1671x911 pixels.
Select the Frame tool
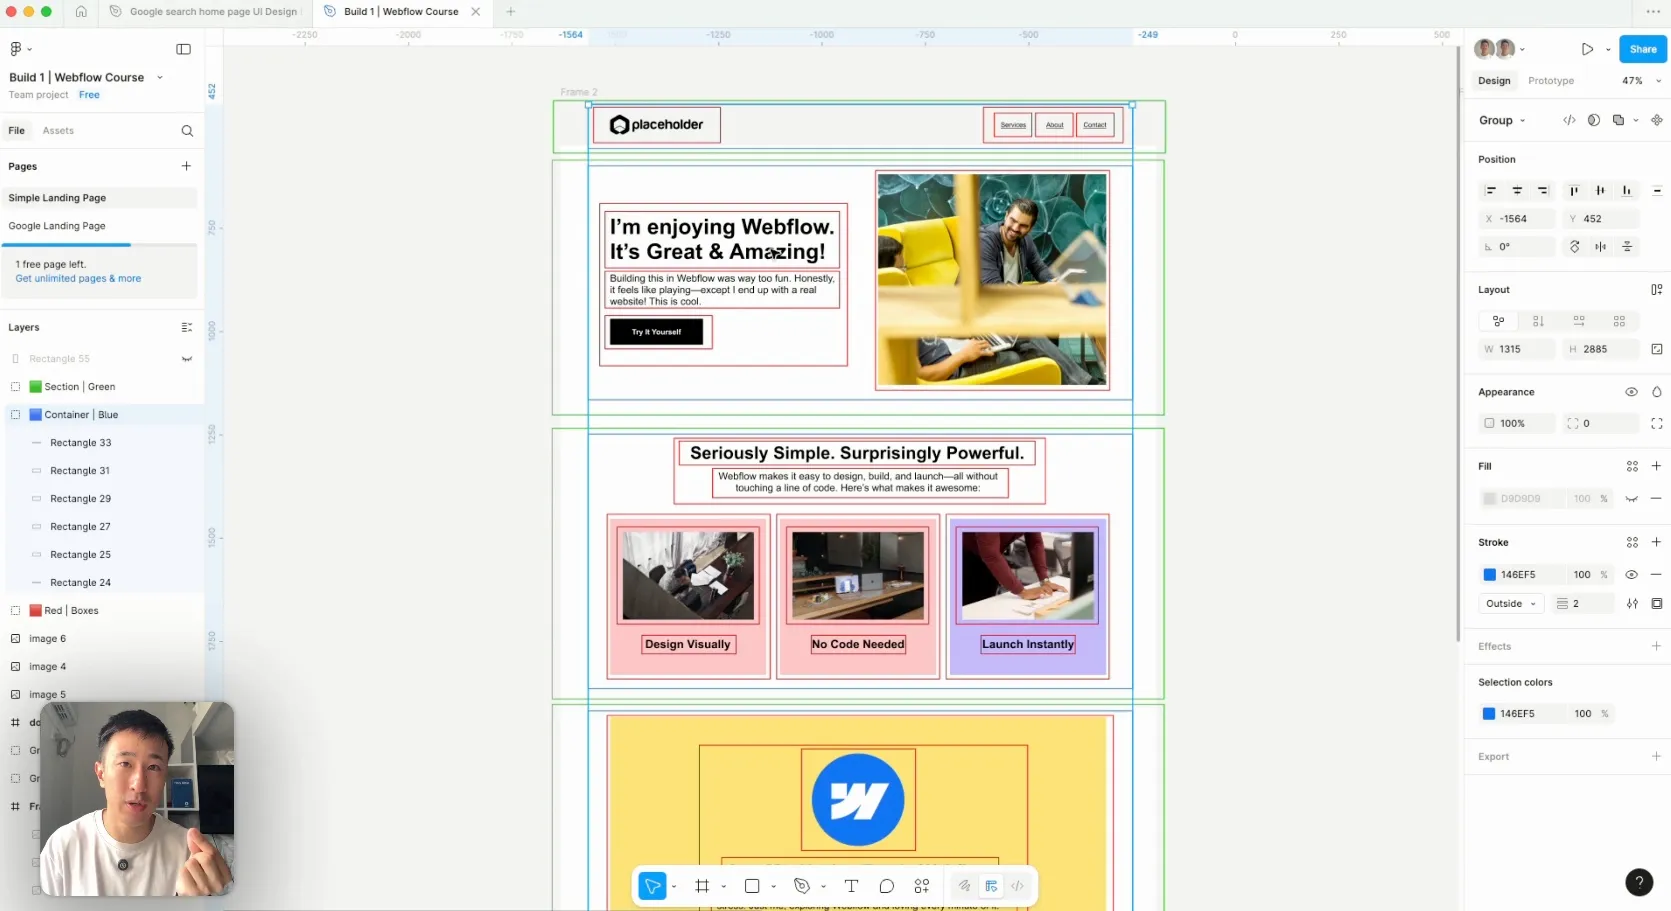(702, 886)
